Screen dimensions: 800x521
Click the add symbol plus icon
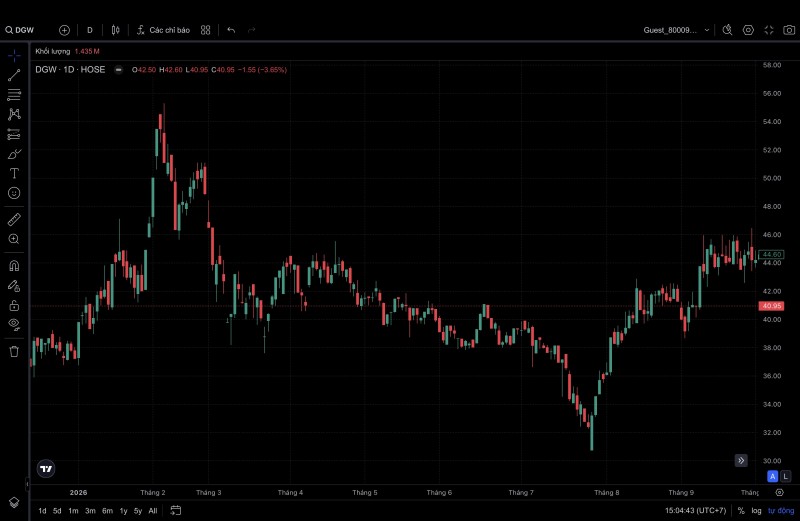point(64,30)
